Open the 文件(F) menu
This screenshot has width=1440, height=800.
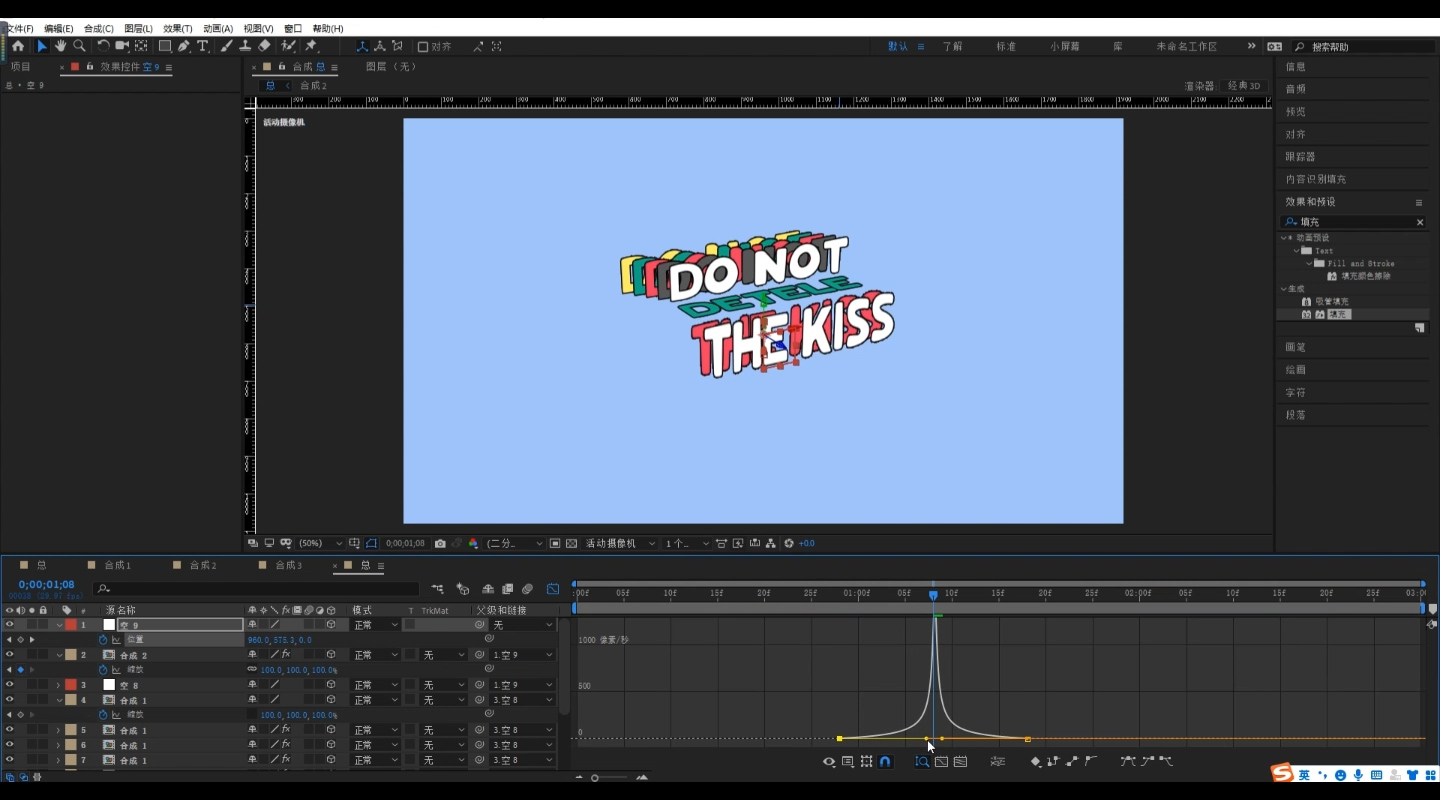pos(19,29)
